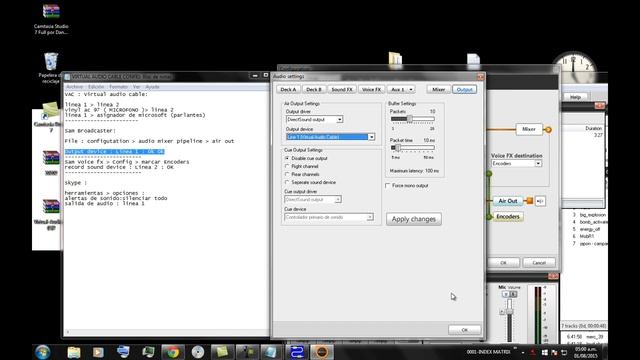Click the speaker icon next to Air Out
The height and width of the screenshot is (360, 640).
tap(540, 201)
